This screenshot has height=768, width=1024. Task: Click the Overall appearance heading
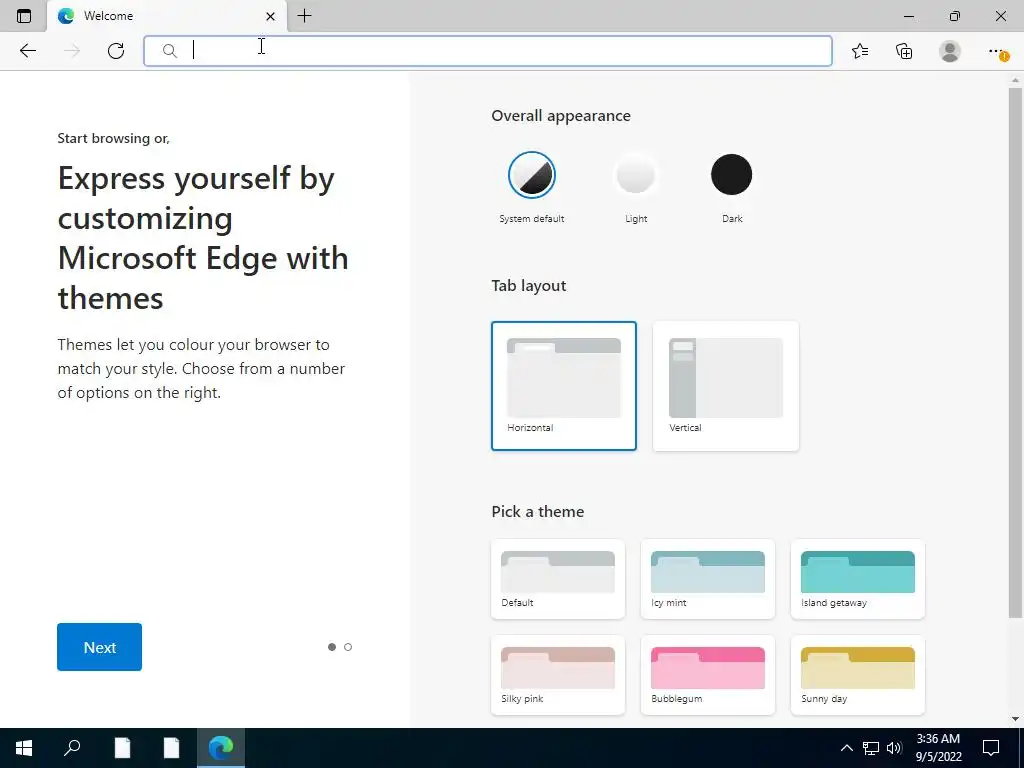click(561, 116)
